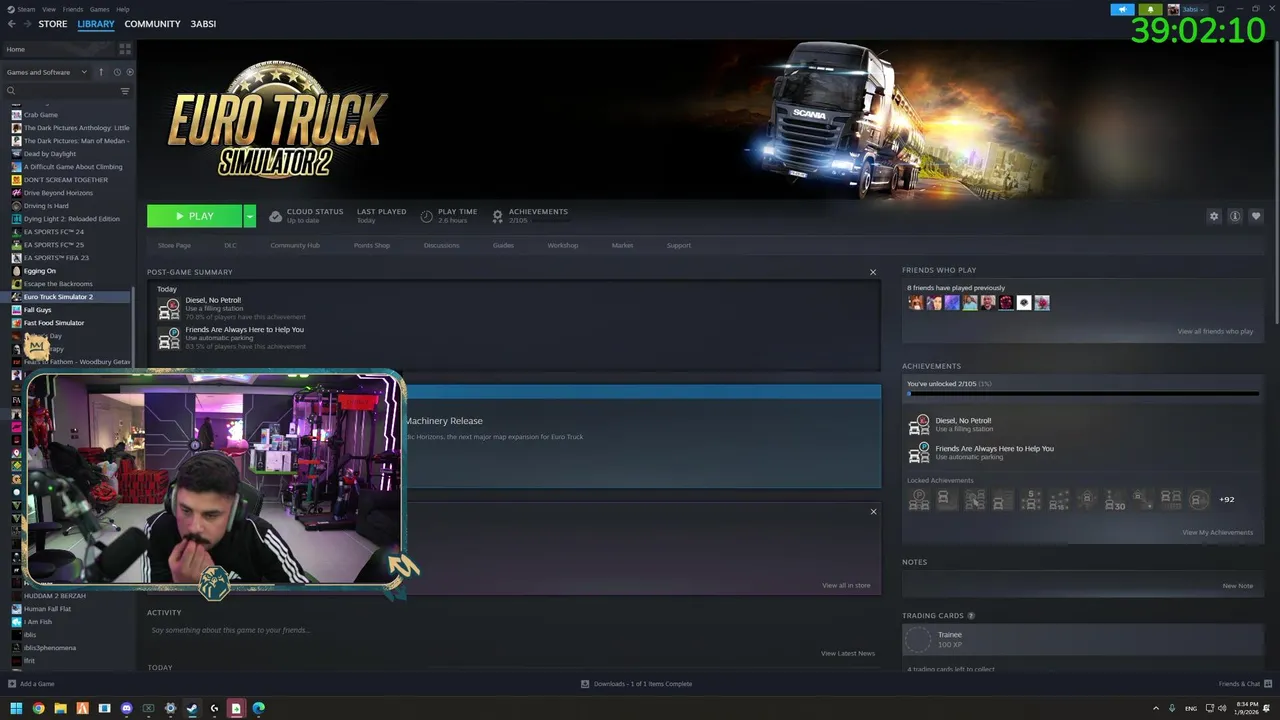Click New Note button

(x=1237, y=586)
